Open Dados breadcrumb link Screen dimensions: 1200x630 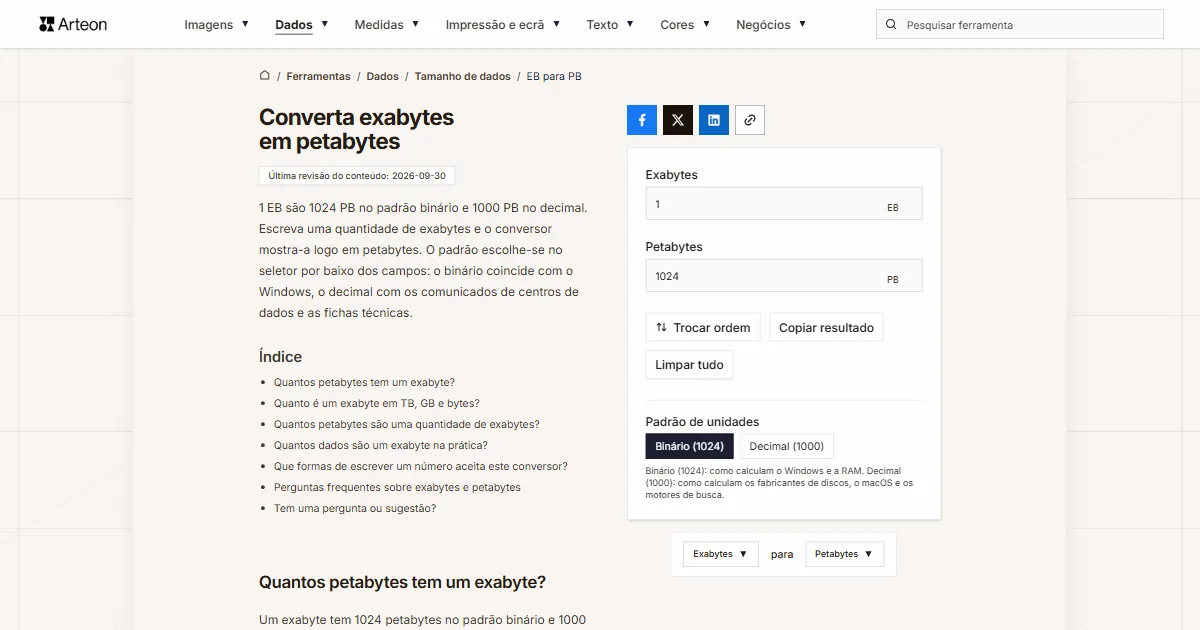pos(382,76)
